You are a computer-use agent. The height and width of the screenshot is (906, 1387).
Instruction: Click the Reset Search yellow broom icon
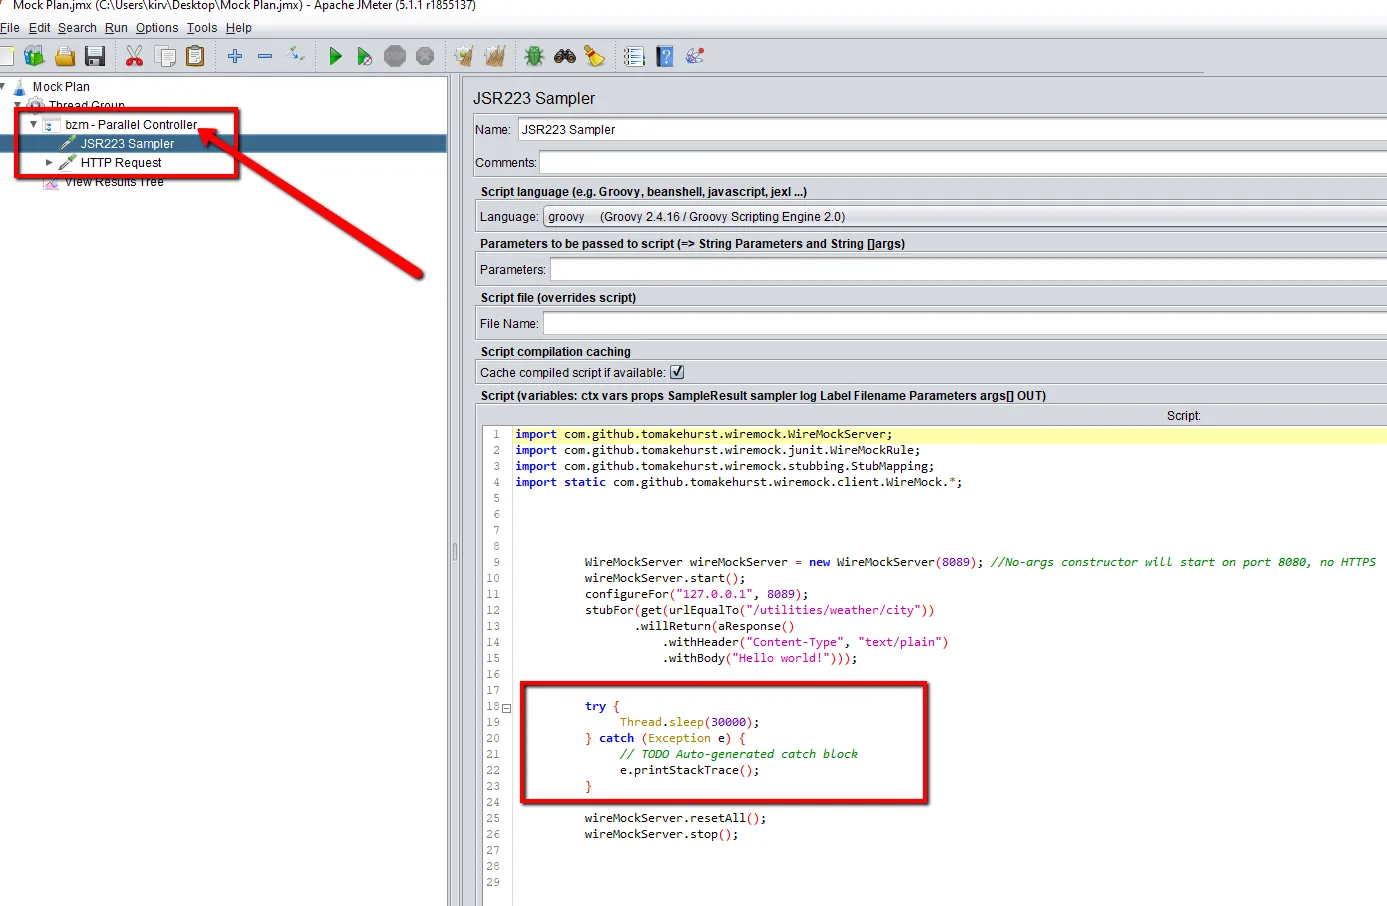point(595,56)
